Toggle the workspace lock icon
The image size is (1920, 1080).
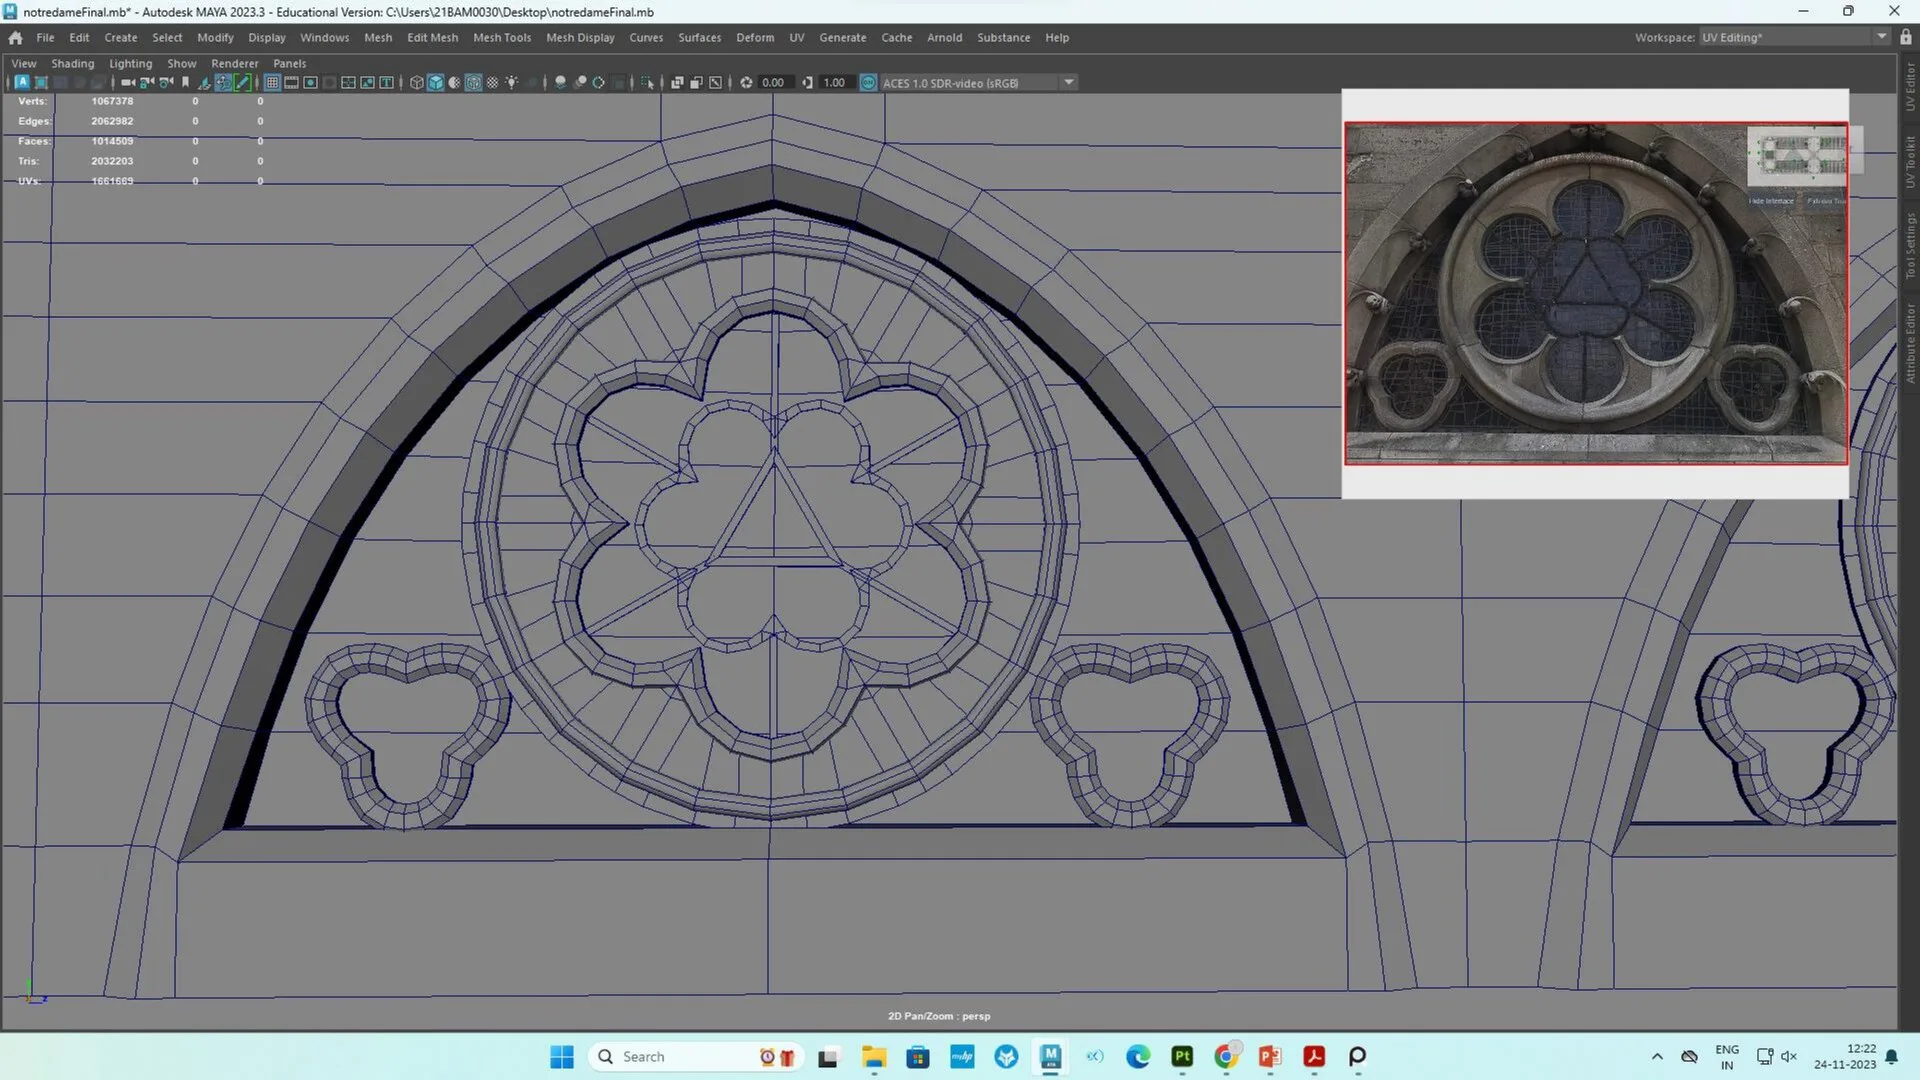click(x=1905, y=37)
